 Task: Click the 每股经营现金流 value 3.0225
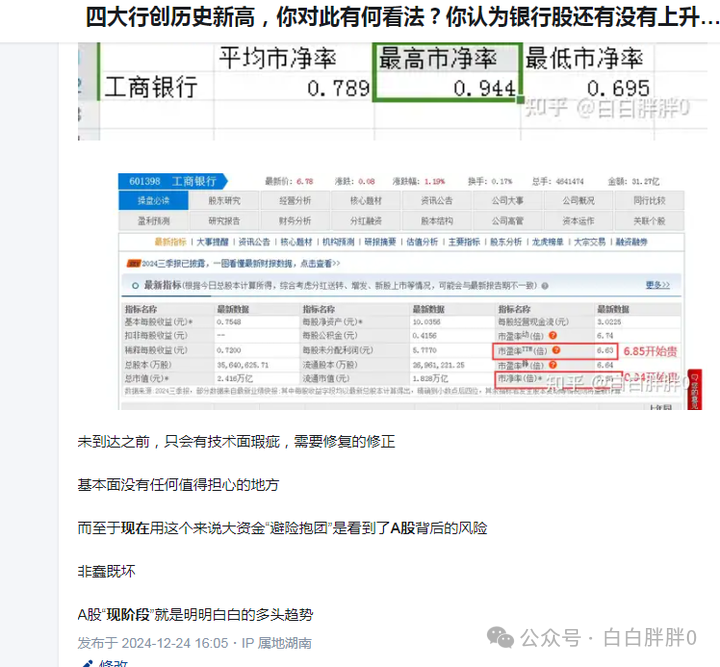609,322
